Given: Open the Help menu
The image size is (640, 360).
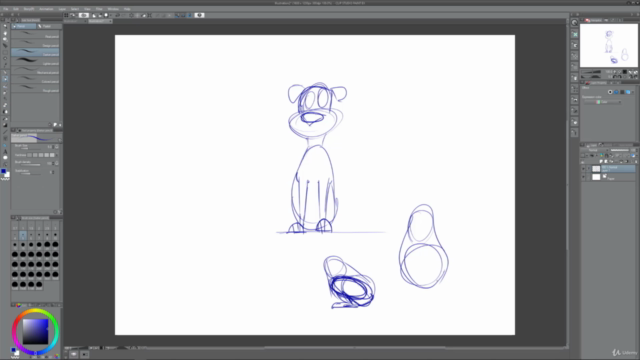Looking at the screenshot, I should point(127,9).
